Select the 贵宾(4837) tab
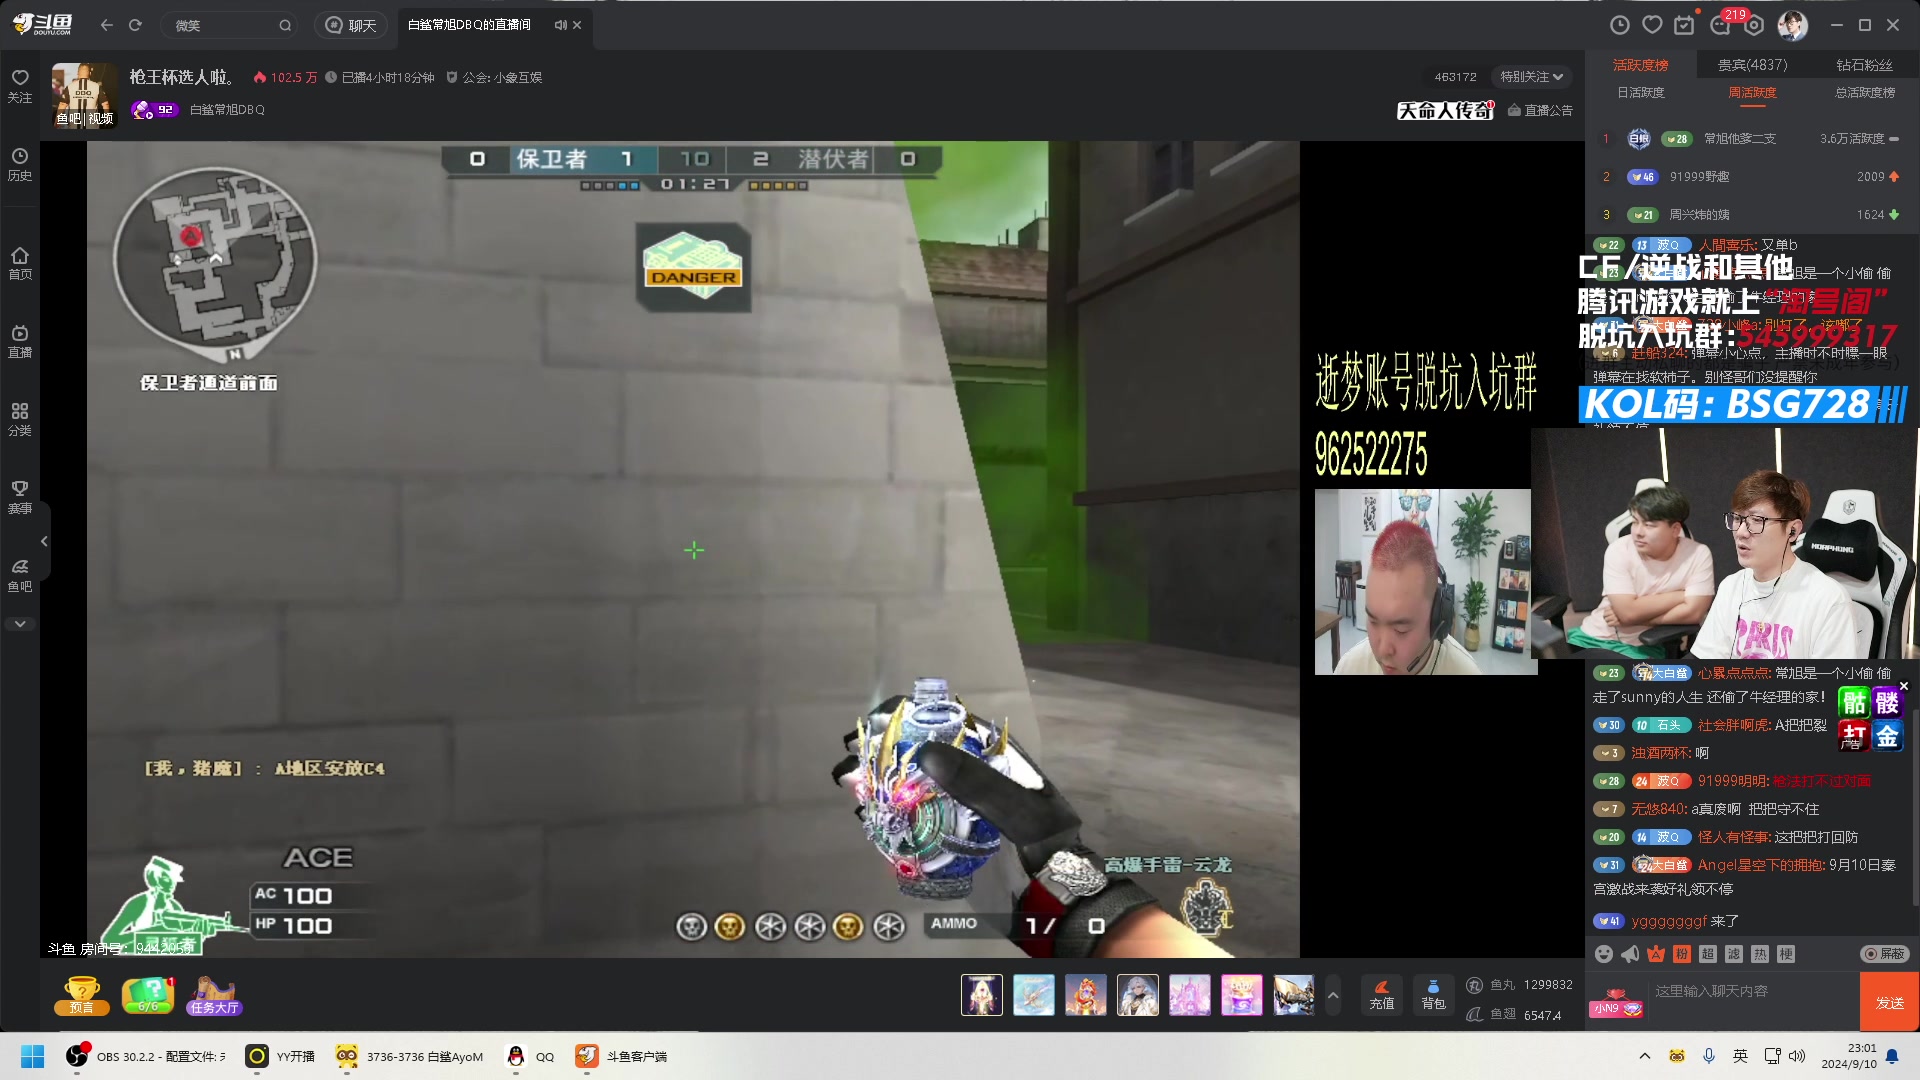1920x1080 pixels. 1752,65
